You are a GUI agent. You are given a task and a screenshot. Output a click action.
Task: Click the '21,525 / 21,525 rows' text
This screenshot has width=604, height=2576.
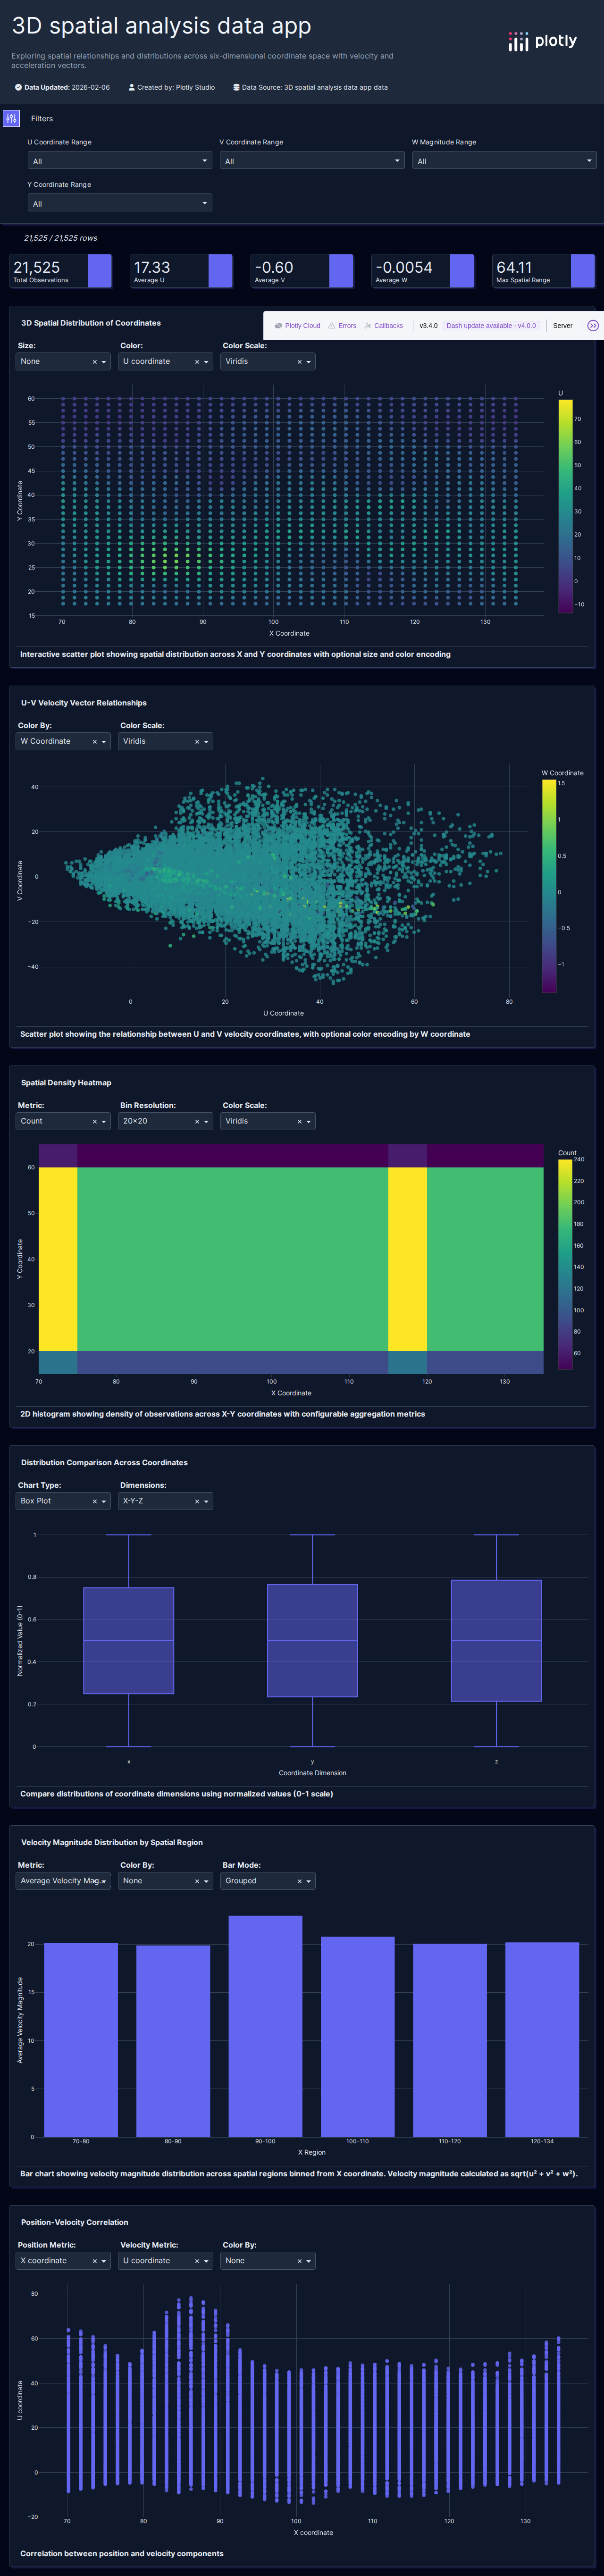(x=61, y=238)
